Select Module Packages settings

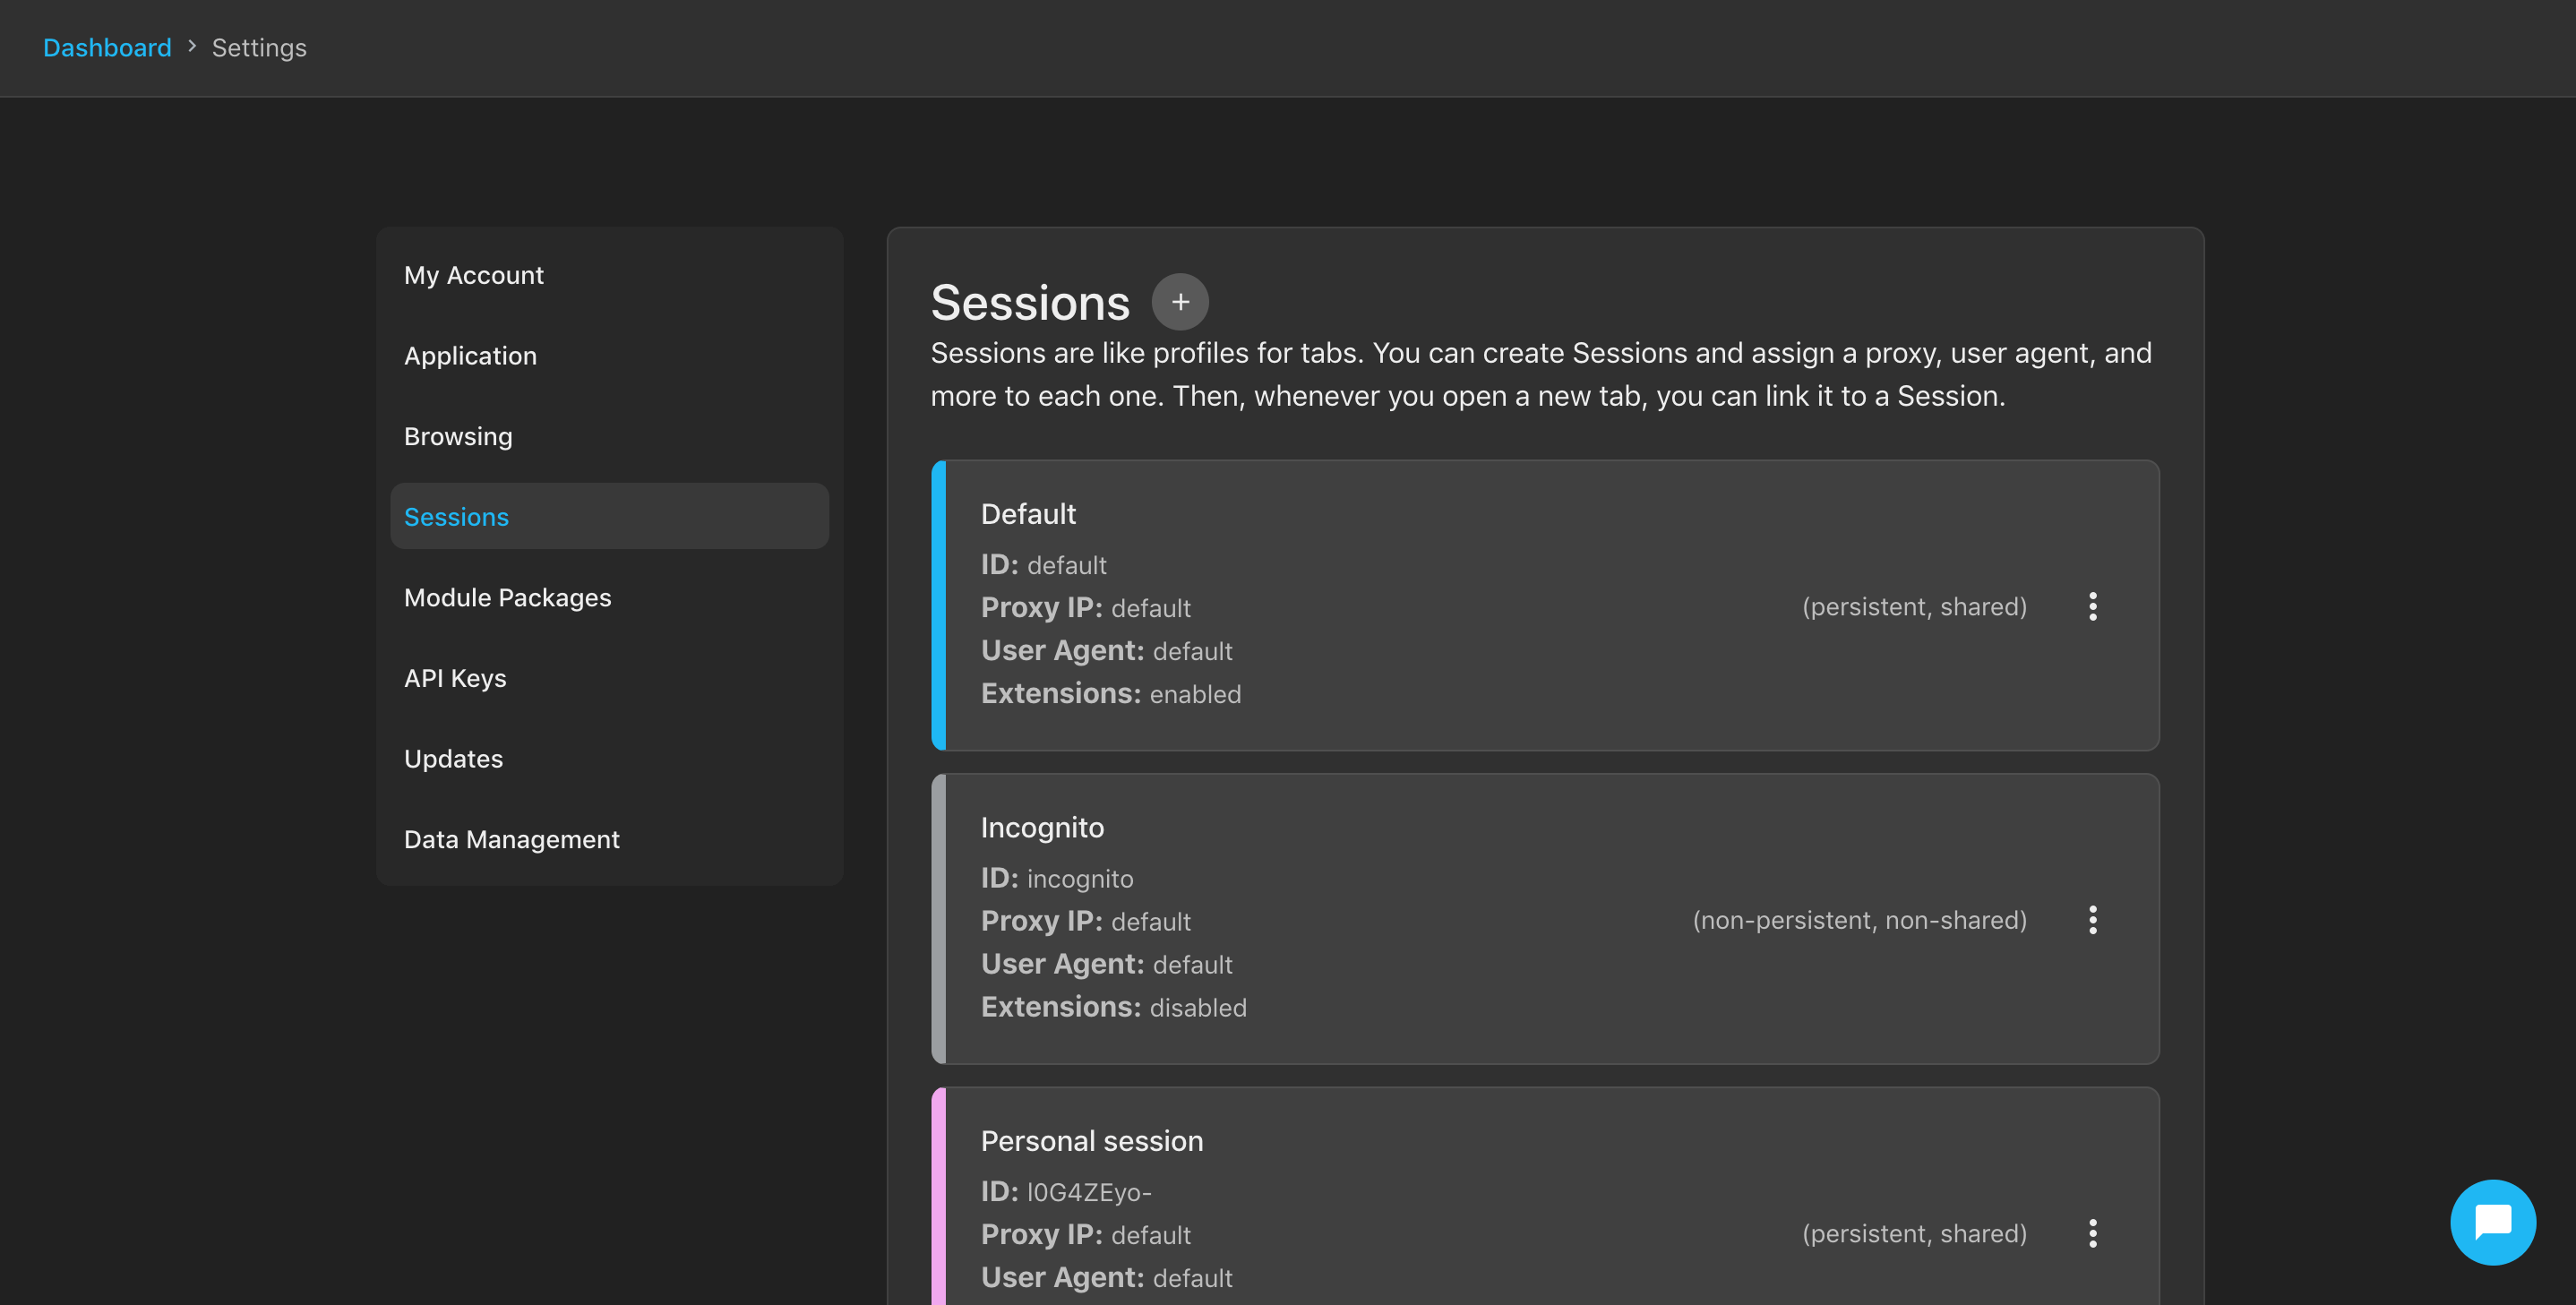tap(508, 596)
